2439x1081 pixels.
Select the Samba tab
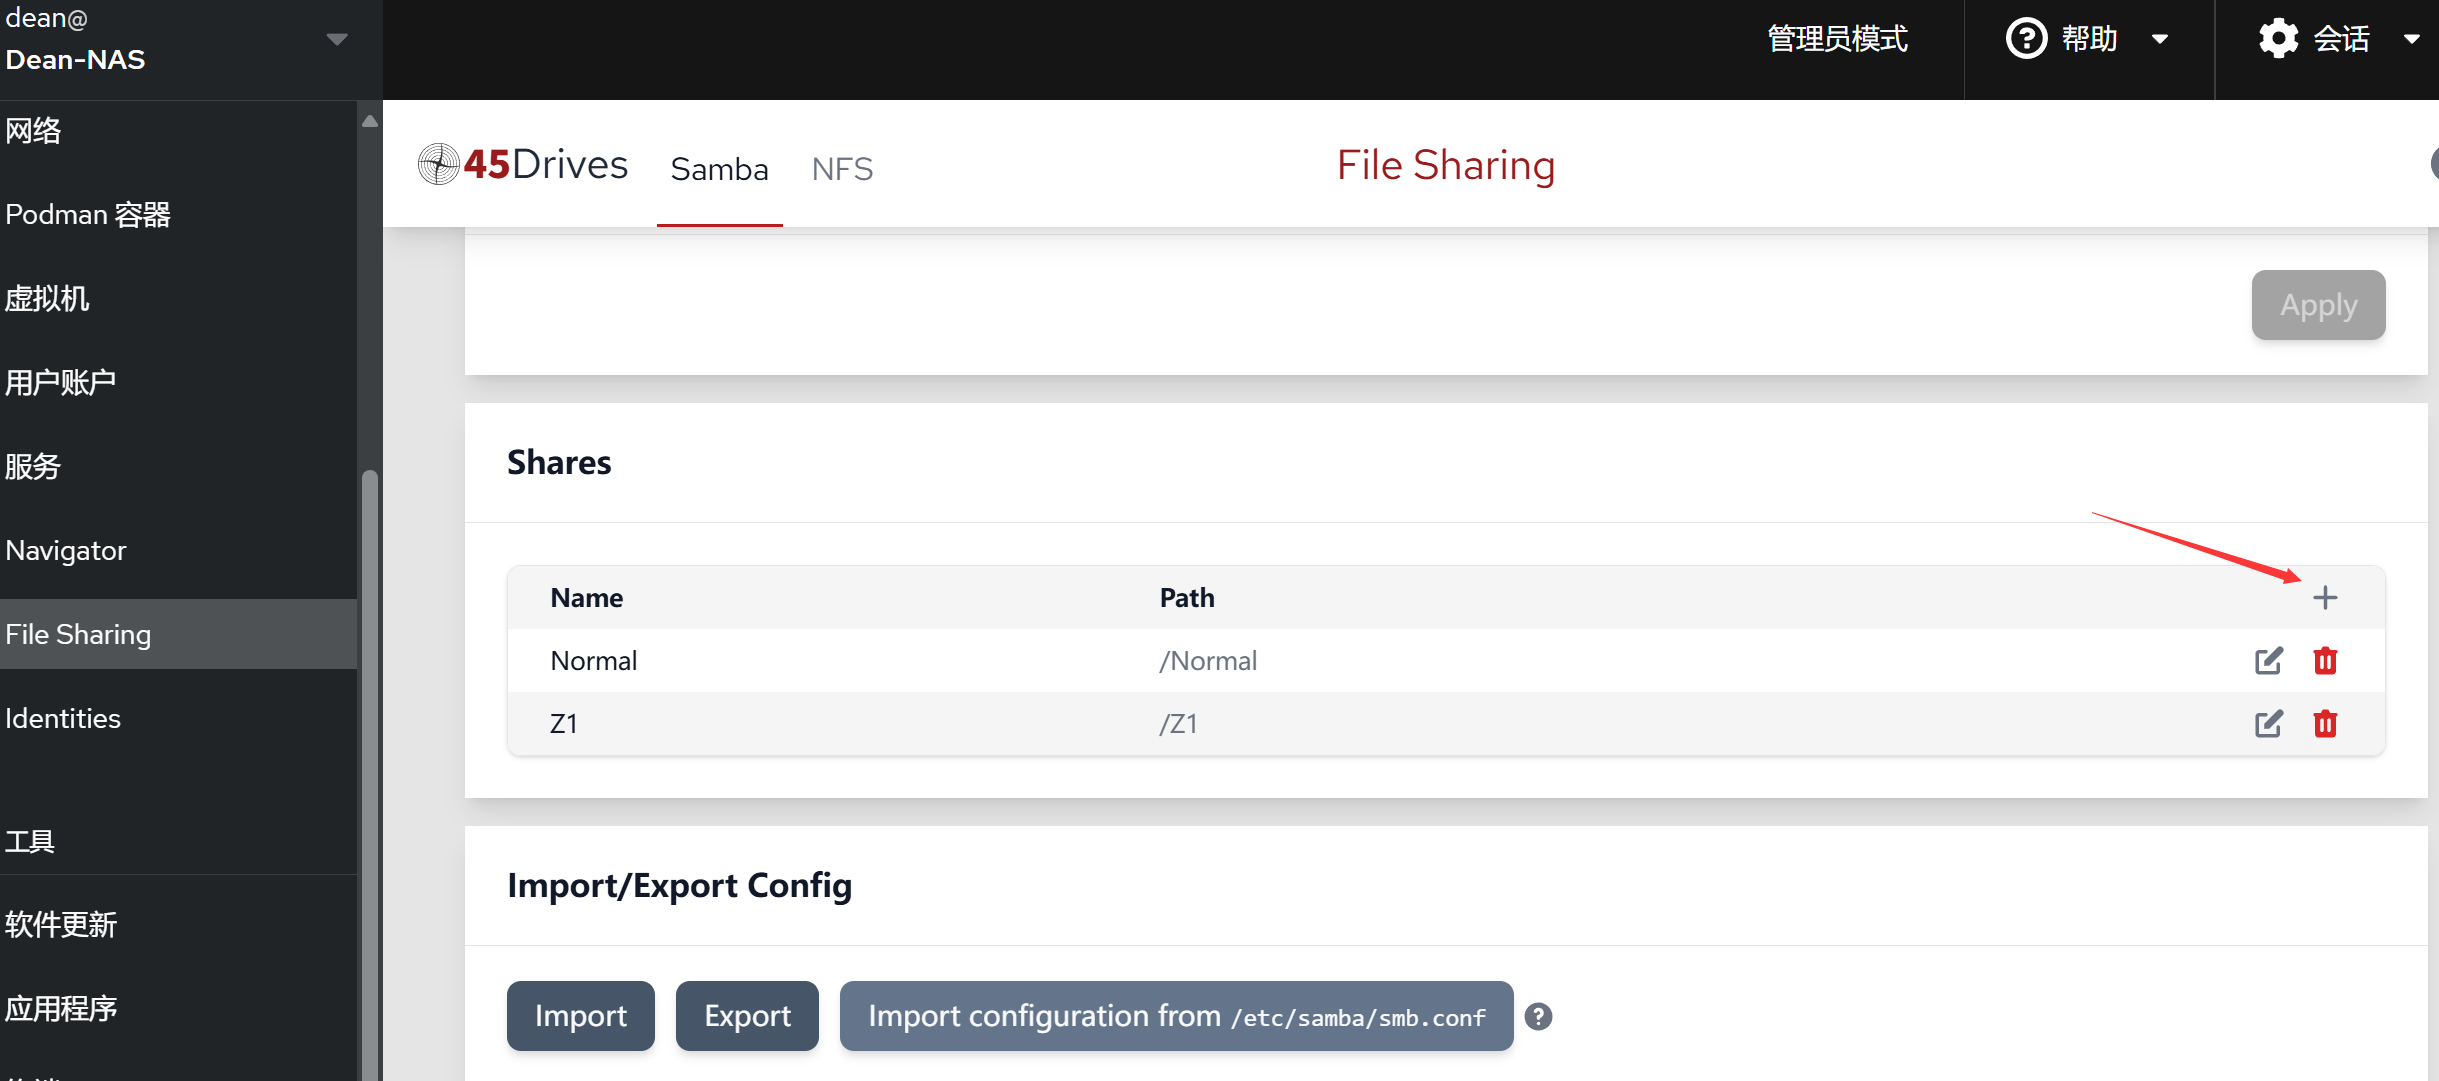pos(719,169)
